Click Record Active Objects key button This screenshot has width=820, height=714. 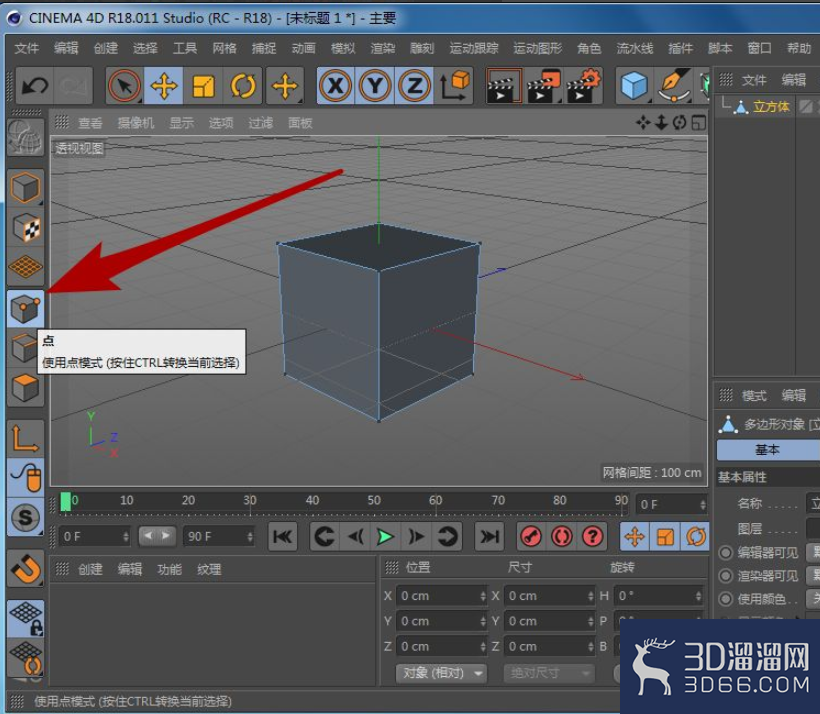(531, 536)
